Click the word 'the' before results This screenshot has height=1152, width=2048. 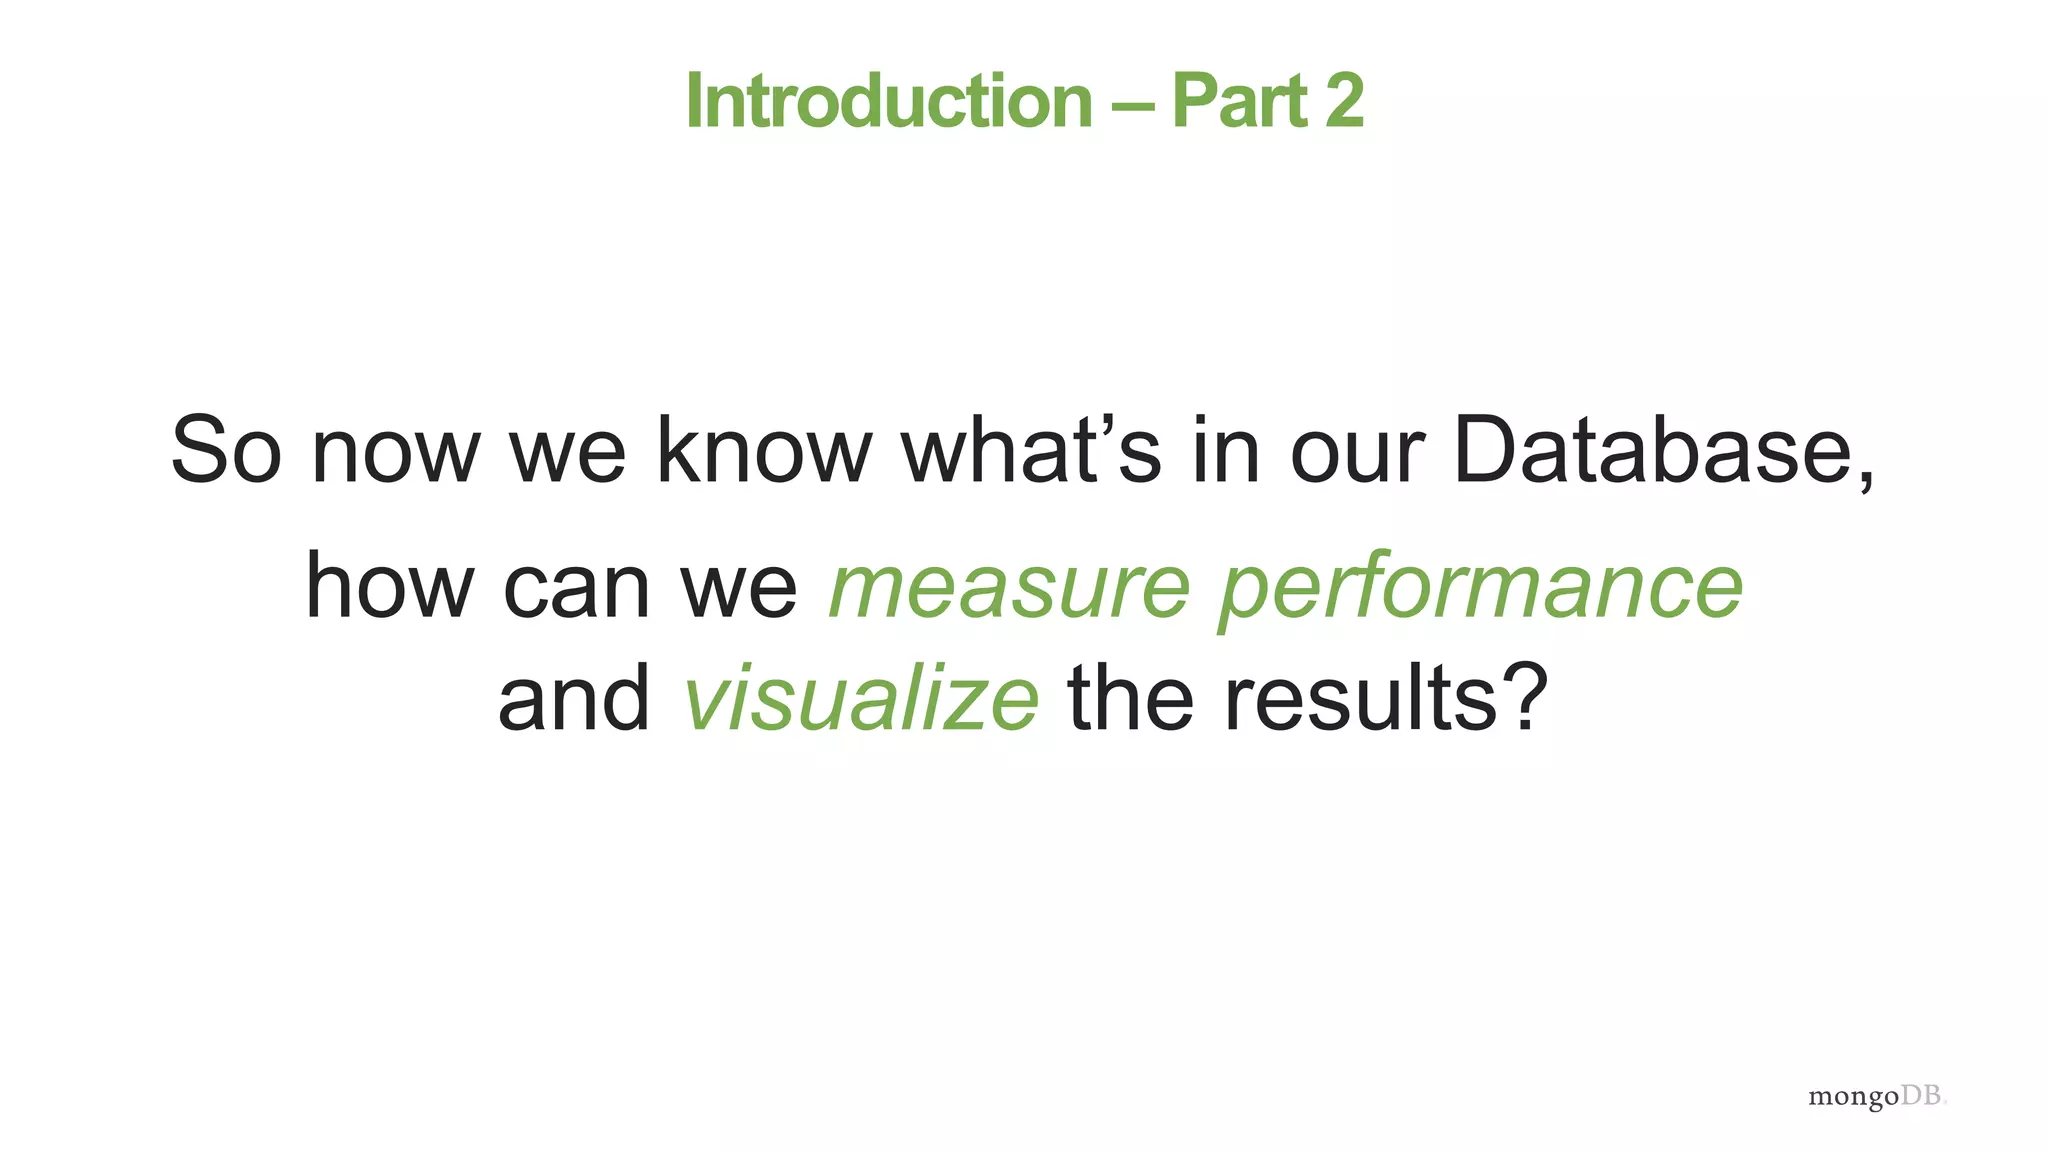(x=1131, y=698)
